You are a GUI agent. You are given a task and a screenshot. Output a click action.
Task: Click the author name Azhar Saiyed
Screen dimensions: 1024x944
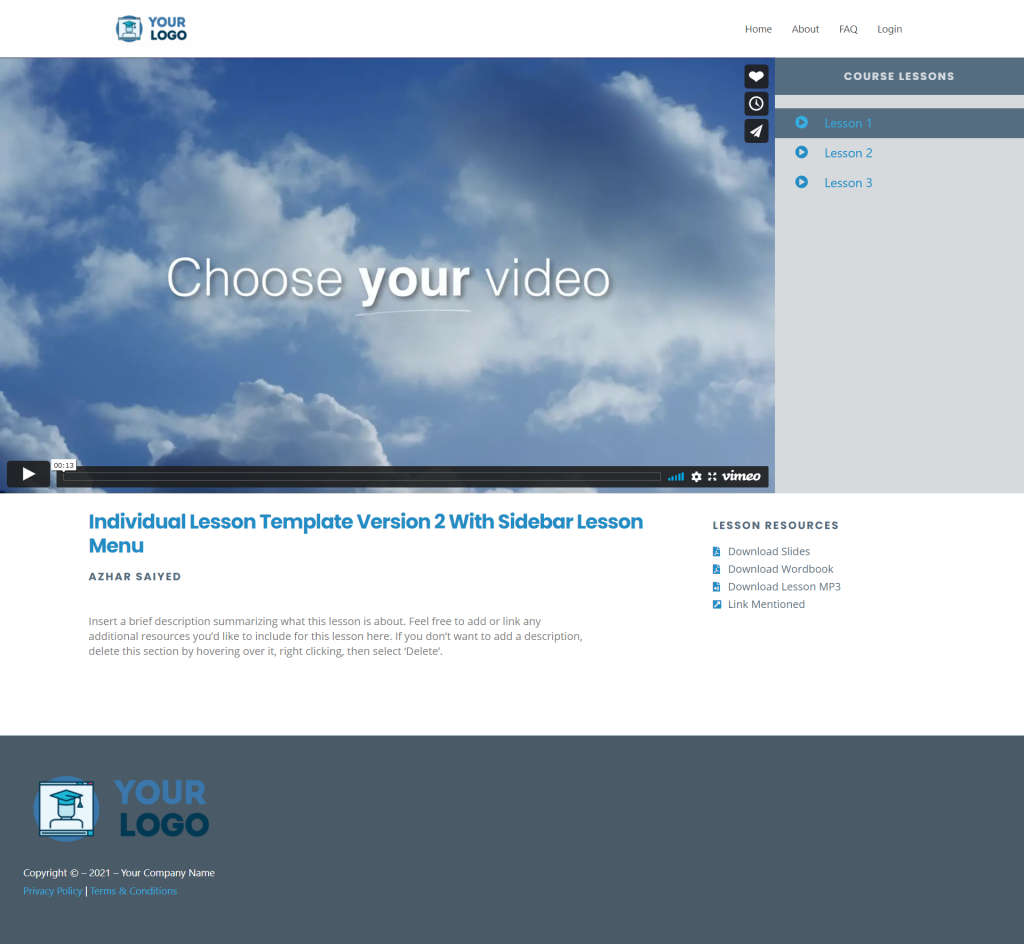(x=135, y=576)
